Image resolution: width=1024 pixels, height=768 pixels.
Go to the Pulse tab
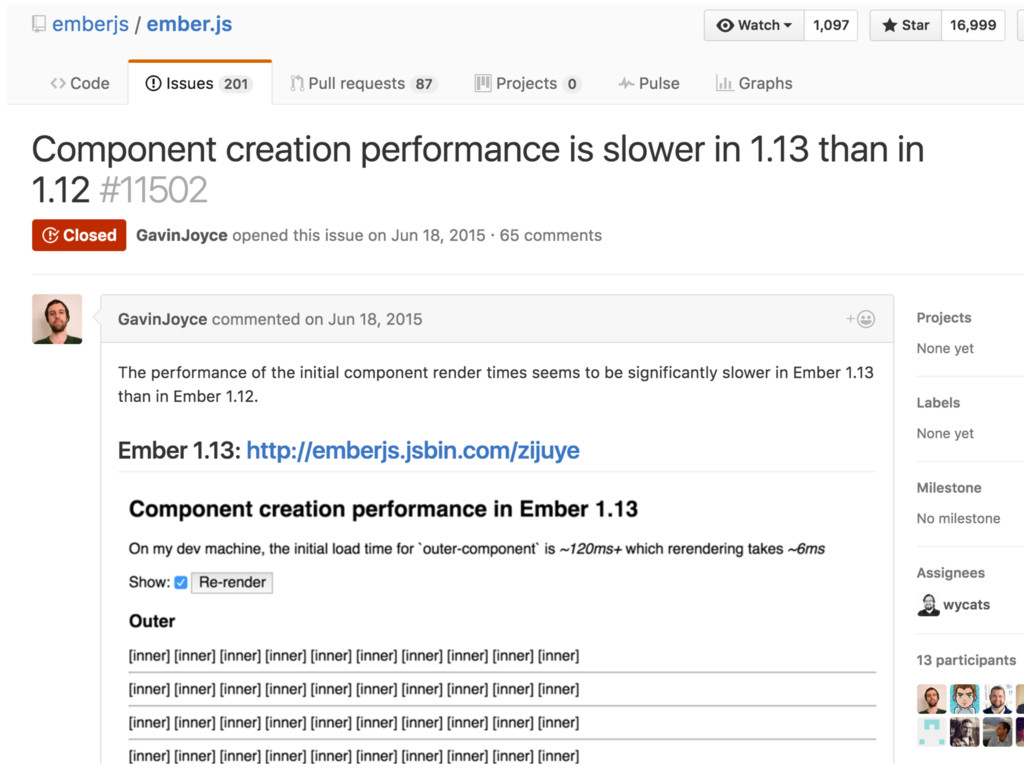(649, 84)
